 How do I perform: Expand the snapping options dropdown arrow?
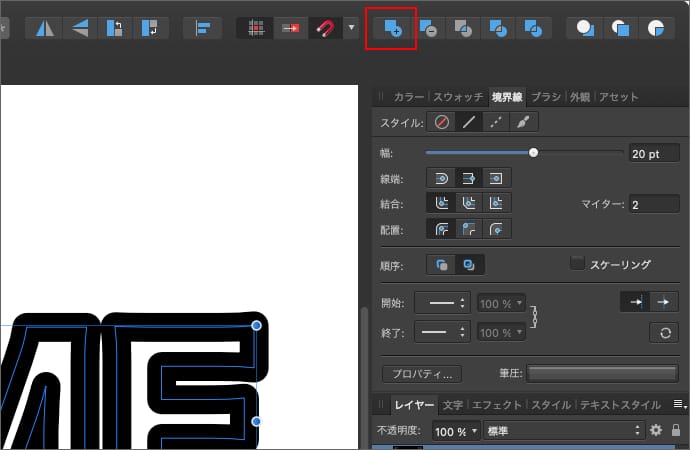pos(351,28)
